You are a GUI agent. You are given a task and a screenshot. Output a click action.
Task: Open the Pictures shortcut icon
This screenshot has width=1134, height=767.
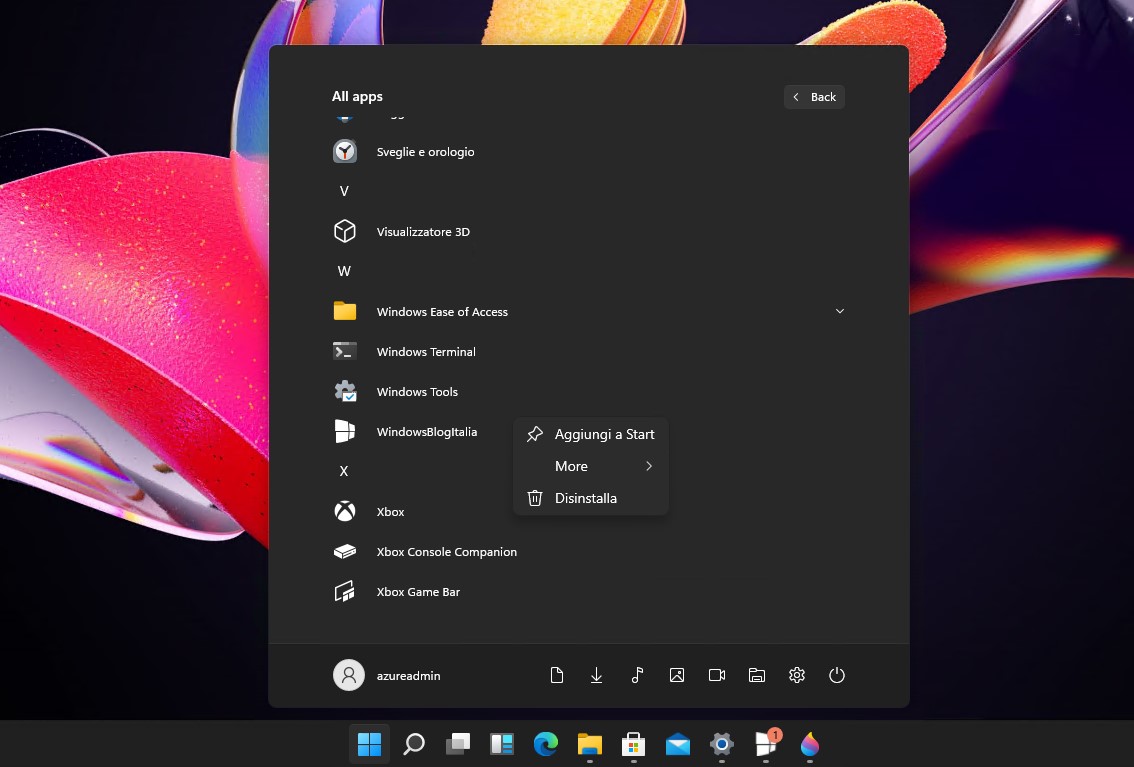(677, 675)
